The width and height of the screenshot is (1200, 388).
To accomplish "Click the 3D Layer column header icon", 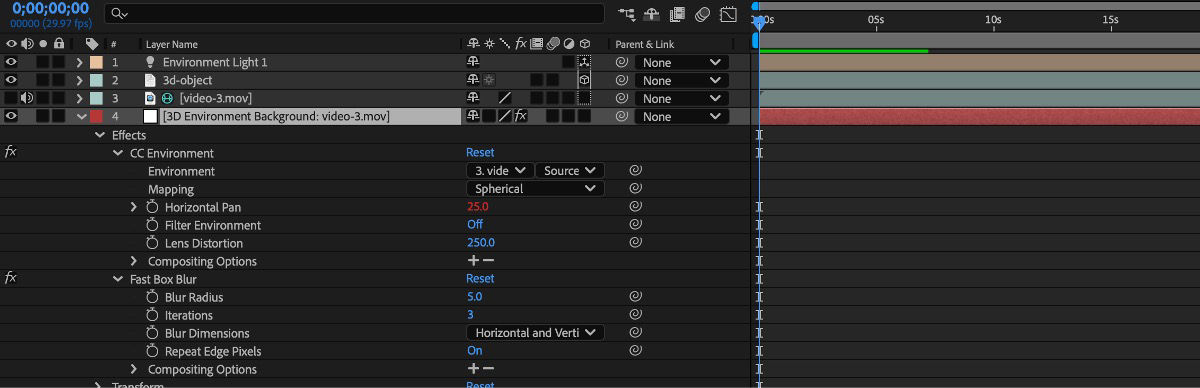I will click(x=585, y=44).
